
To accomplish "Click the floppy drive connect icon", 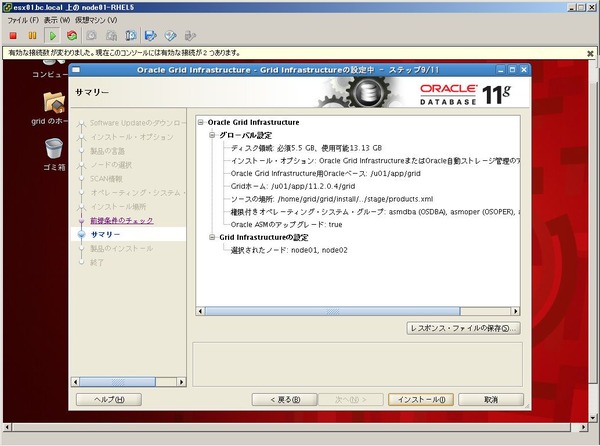I will (150, 36).
